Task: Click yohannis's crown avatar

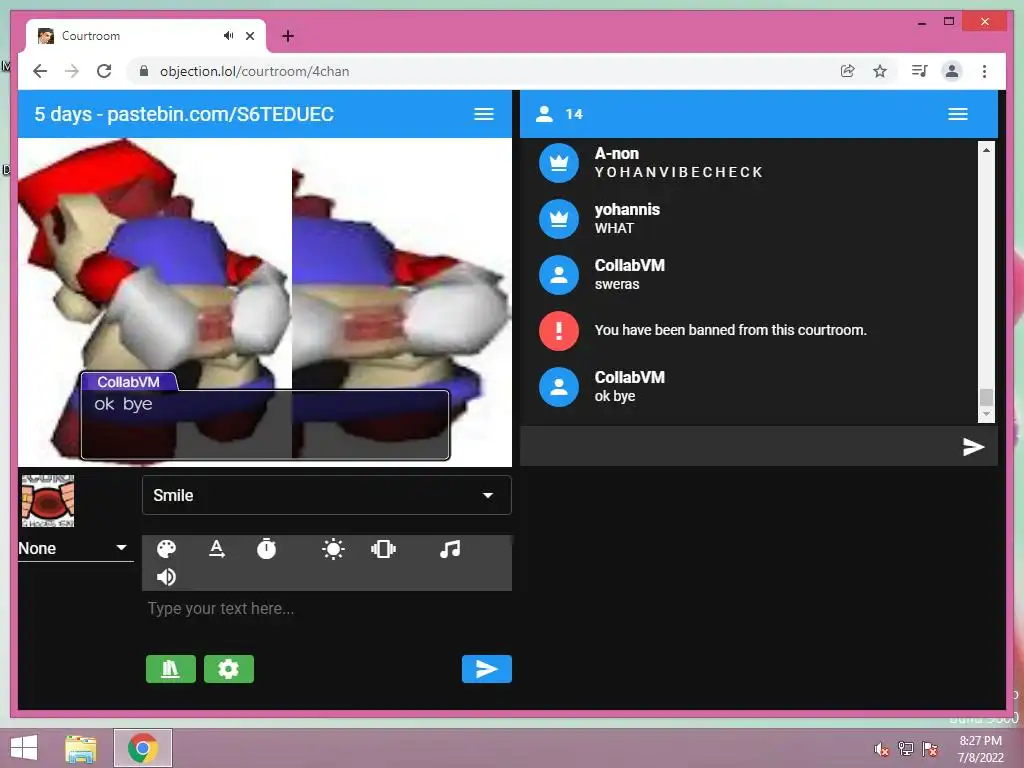Action: tap(558, 219)
